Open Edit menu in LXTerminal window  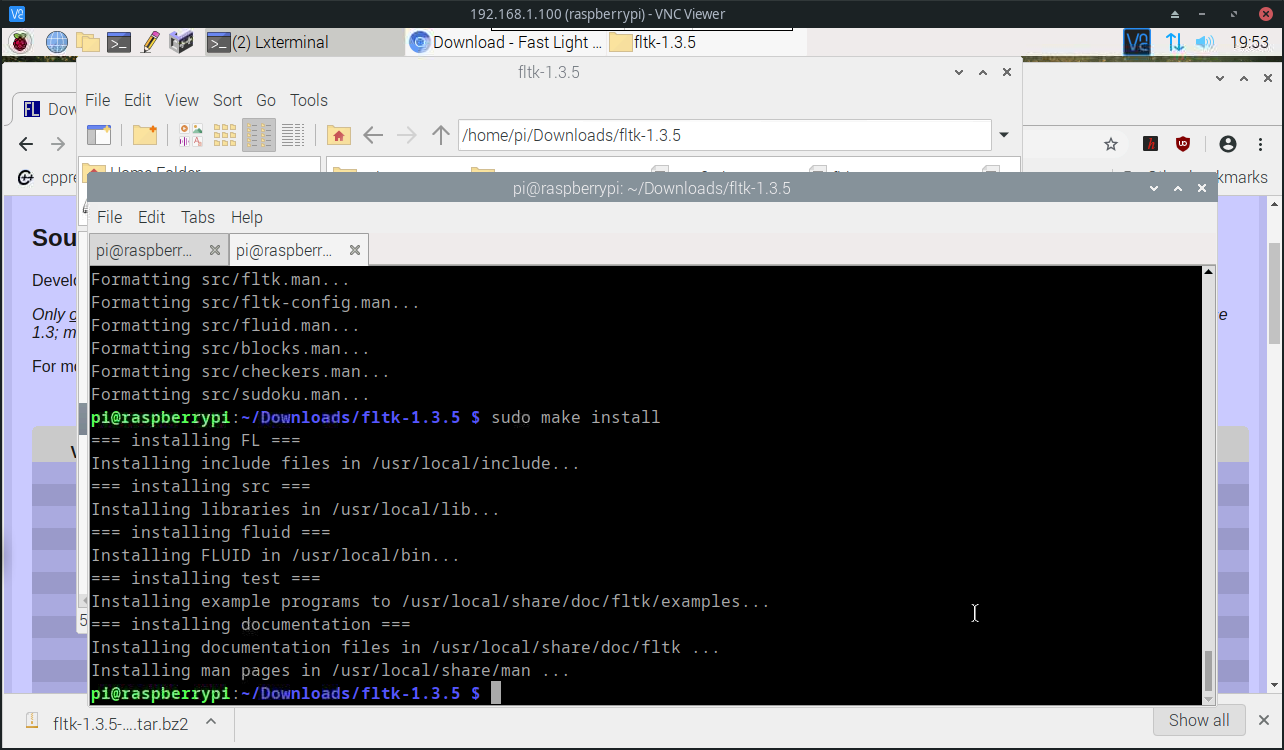point(151,217)
